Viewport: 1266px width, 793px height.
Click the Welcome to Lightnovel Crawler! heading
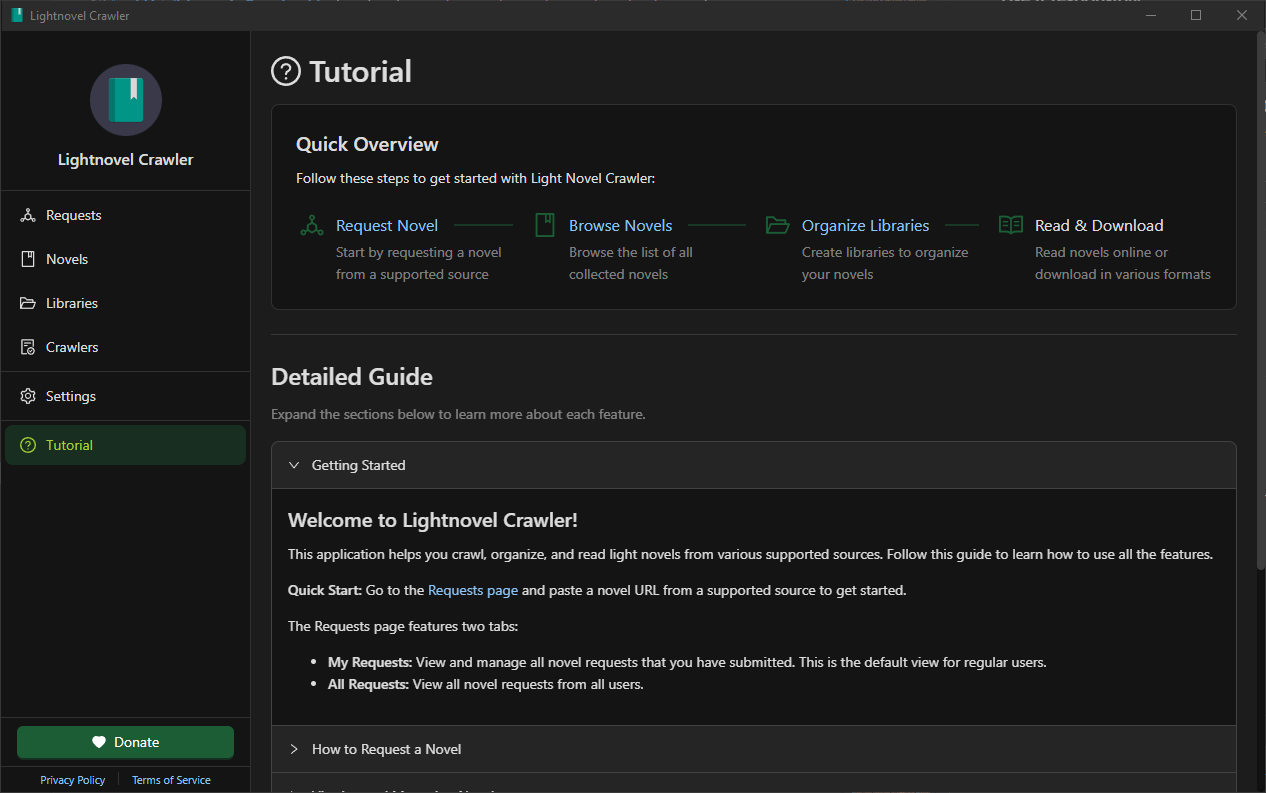click(433, 520)
